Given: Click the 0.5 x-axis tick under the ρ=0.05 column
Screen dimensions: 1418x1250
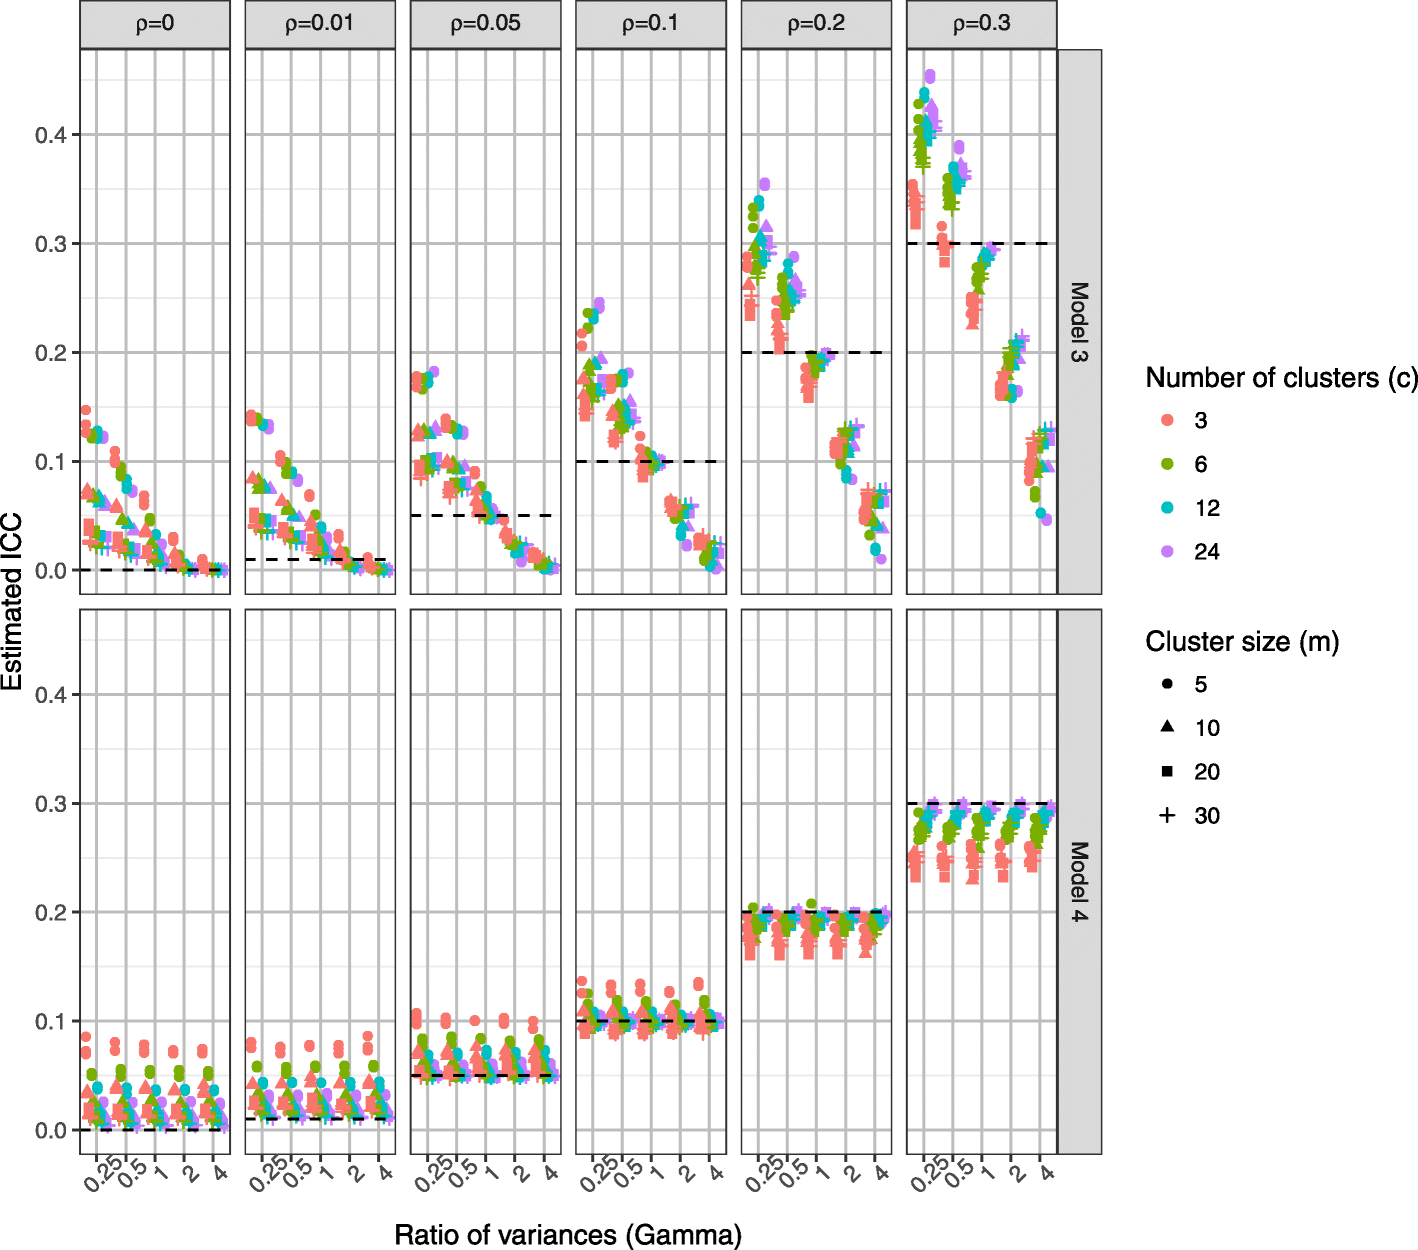Looking at the screenshot, I should [463, 1174].
